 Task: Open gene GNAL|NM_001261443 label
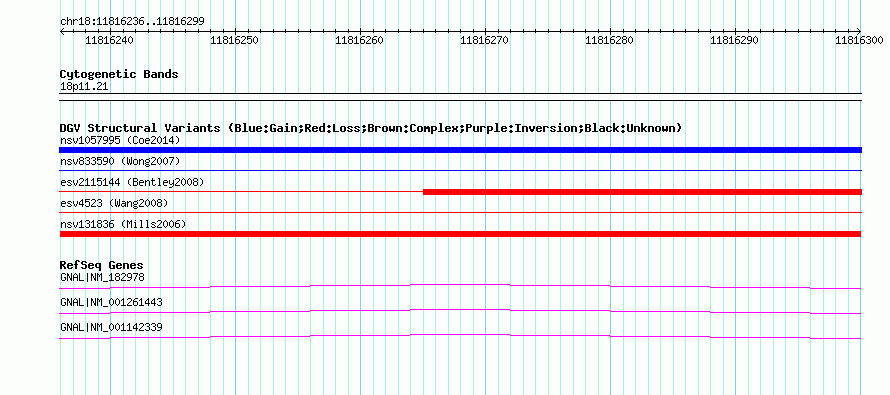click(x=111, y=302)
